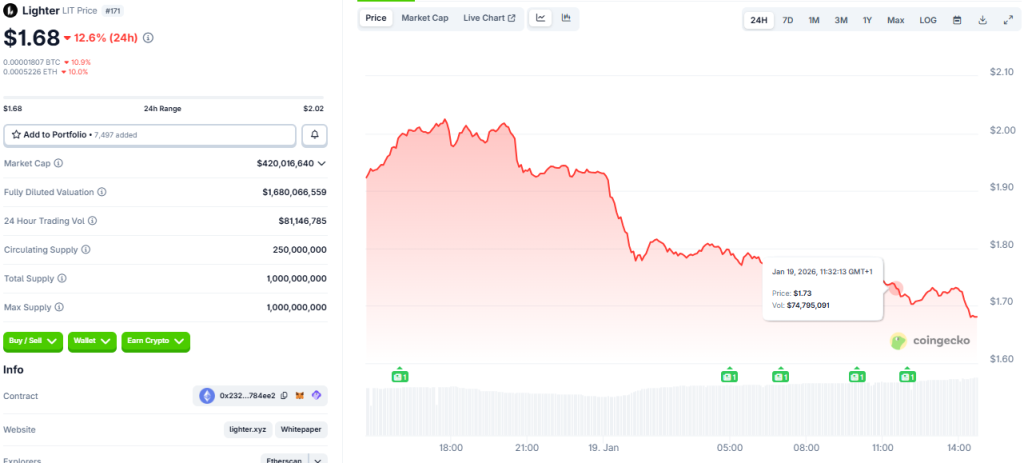Image resolution: width=1024 pixels, height=463 pixels.
Task: Click the Market Cap info icon
Action: point(58,163)
